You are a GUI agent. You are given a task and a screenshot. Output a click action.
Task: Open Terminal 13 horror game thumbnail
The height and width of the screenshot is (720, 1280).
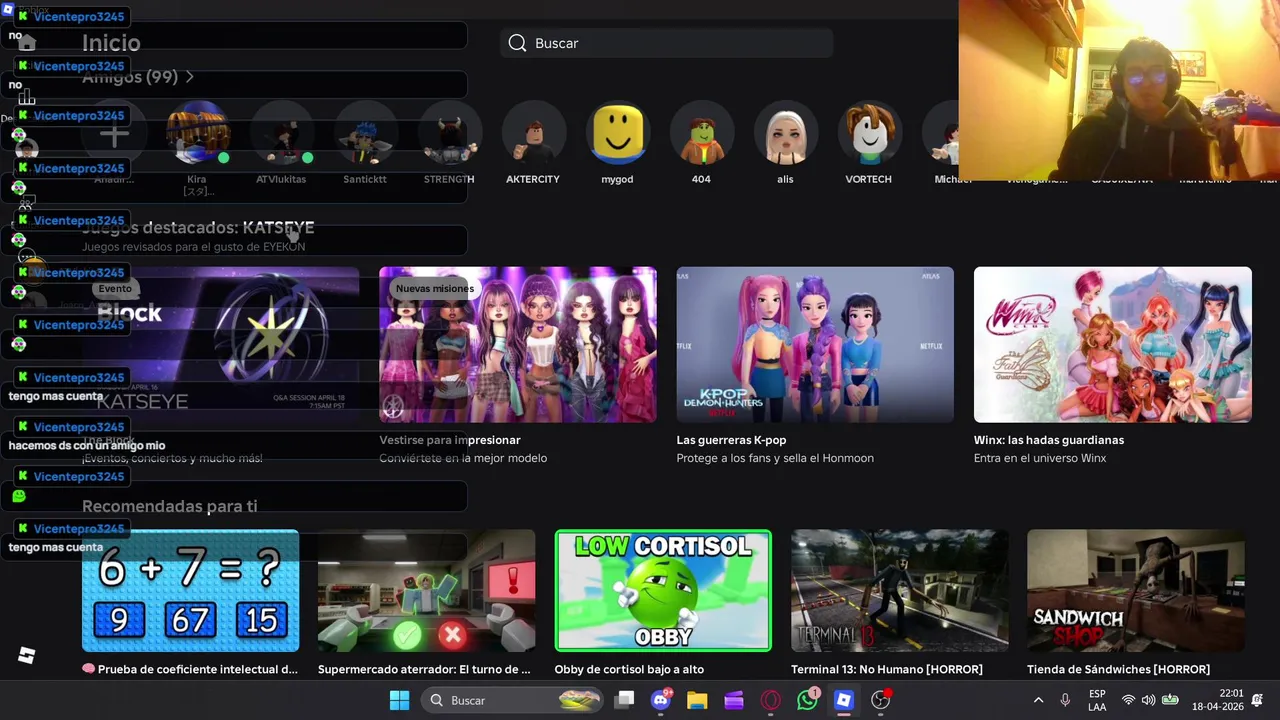tap(899, 591)
